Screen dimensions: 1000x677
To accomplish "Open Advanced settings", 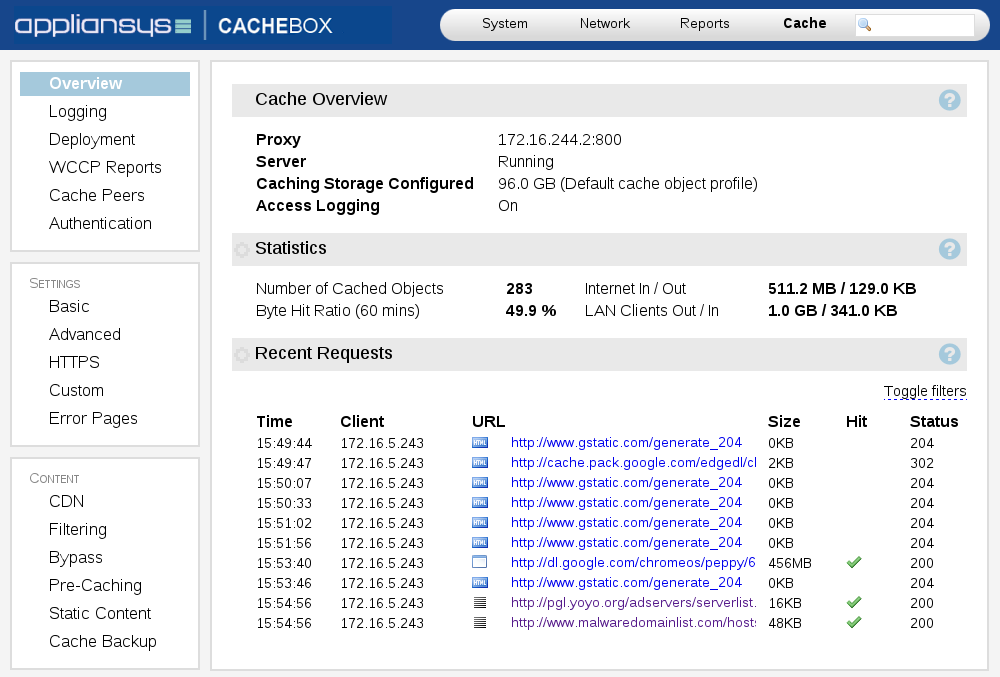I will point(85,335).
